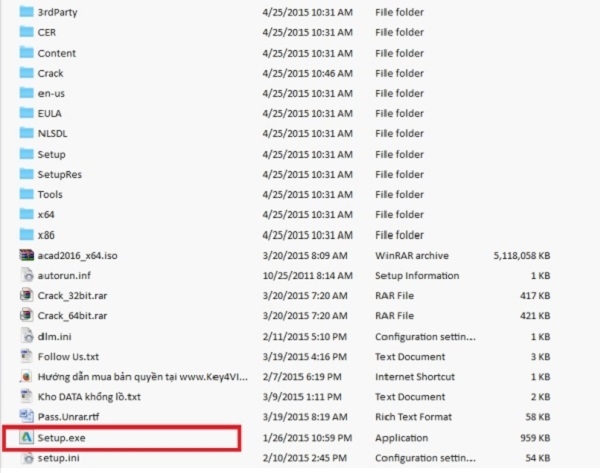Image resolution: width=600 pixels, height=473 pixels.
Task: Click the Crack folder name
Action: pyautogui.click(x=50, y=73)
